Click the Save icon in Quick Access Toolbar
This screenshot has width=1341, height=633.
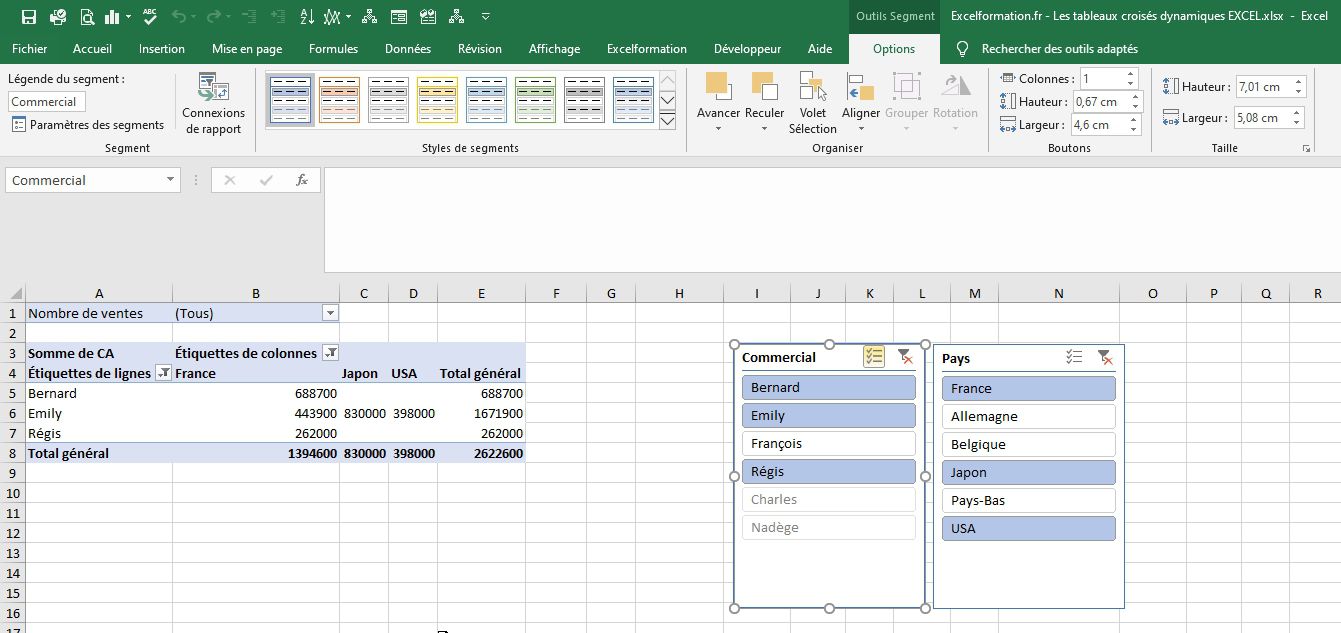click(x=28, y=15)
